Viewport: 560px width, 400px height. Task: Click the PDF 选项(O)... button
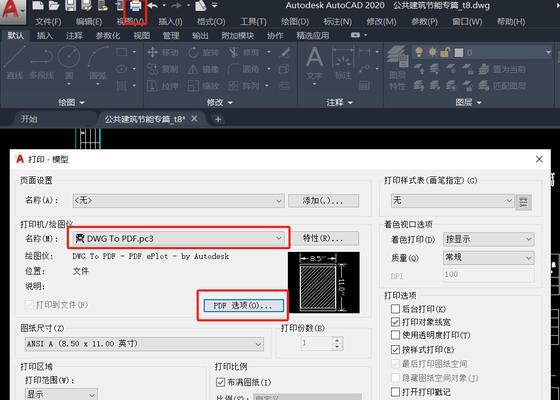click(x=244, y=305)
